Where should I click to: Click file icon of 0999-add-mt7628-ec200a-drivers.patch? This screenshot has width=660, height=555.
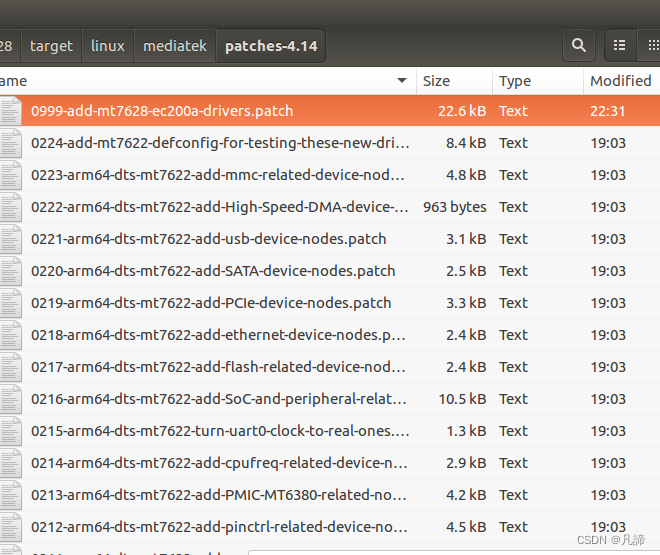tap(10, 111)
